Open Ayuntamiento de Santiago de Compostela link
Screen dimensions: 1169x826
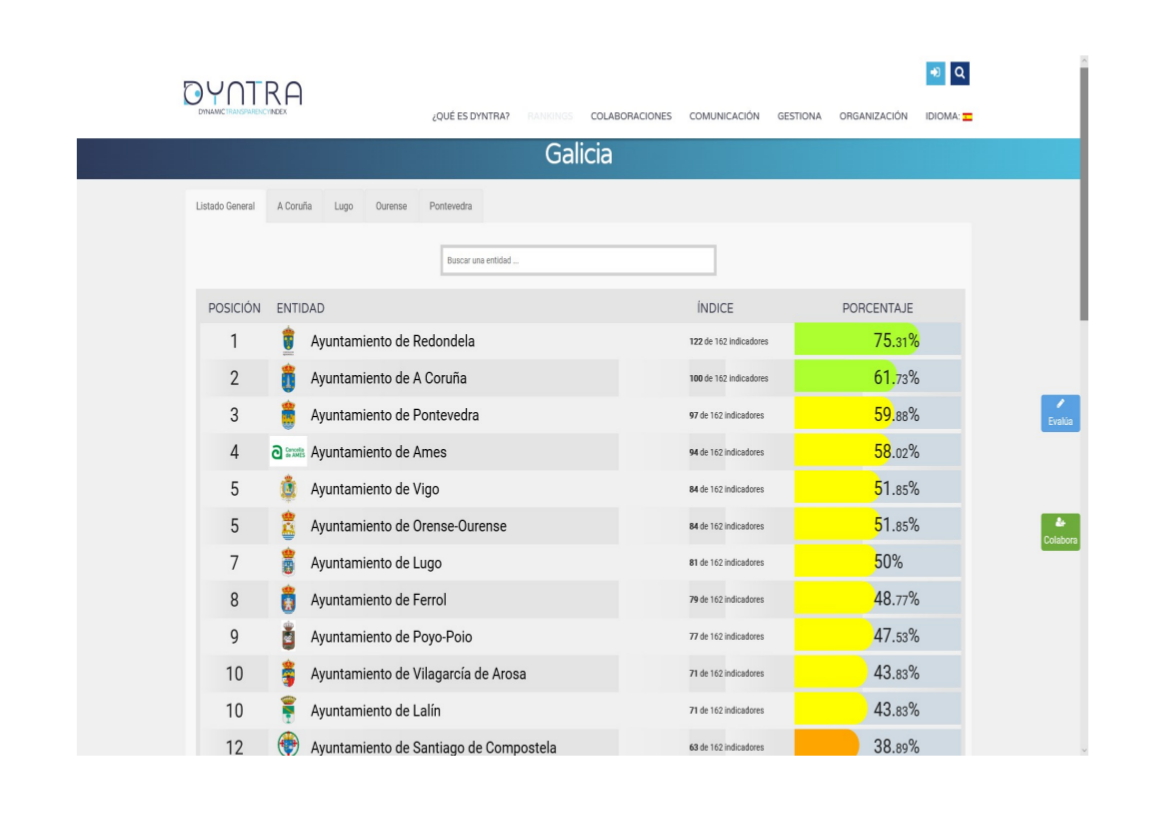(433, 747)
